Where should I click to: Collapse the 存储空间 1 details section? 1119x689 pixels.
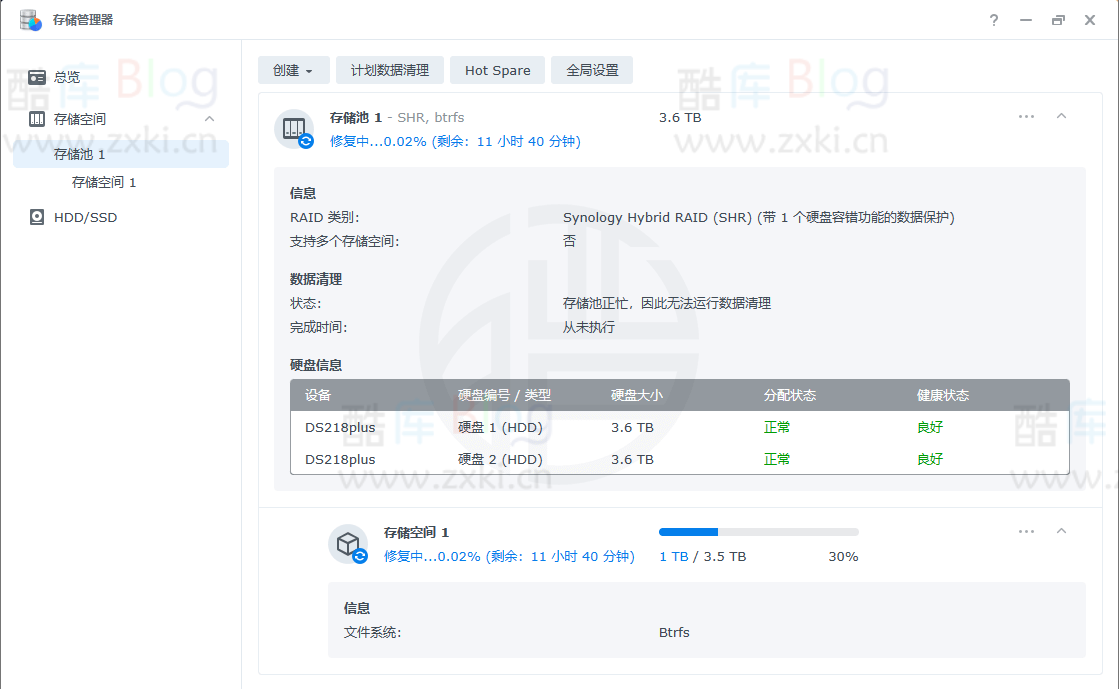[1061, 531]
